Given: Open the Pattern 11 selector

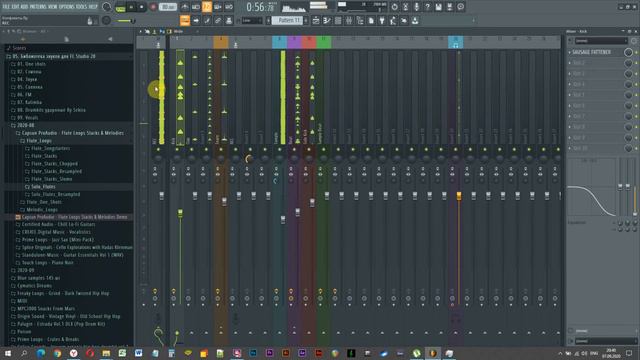Looking at the screenshot, I should point(287,20).
